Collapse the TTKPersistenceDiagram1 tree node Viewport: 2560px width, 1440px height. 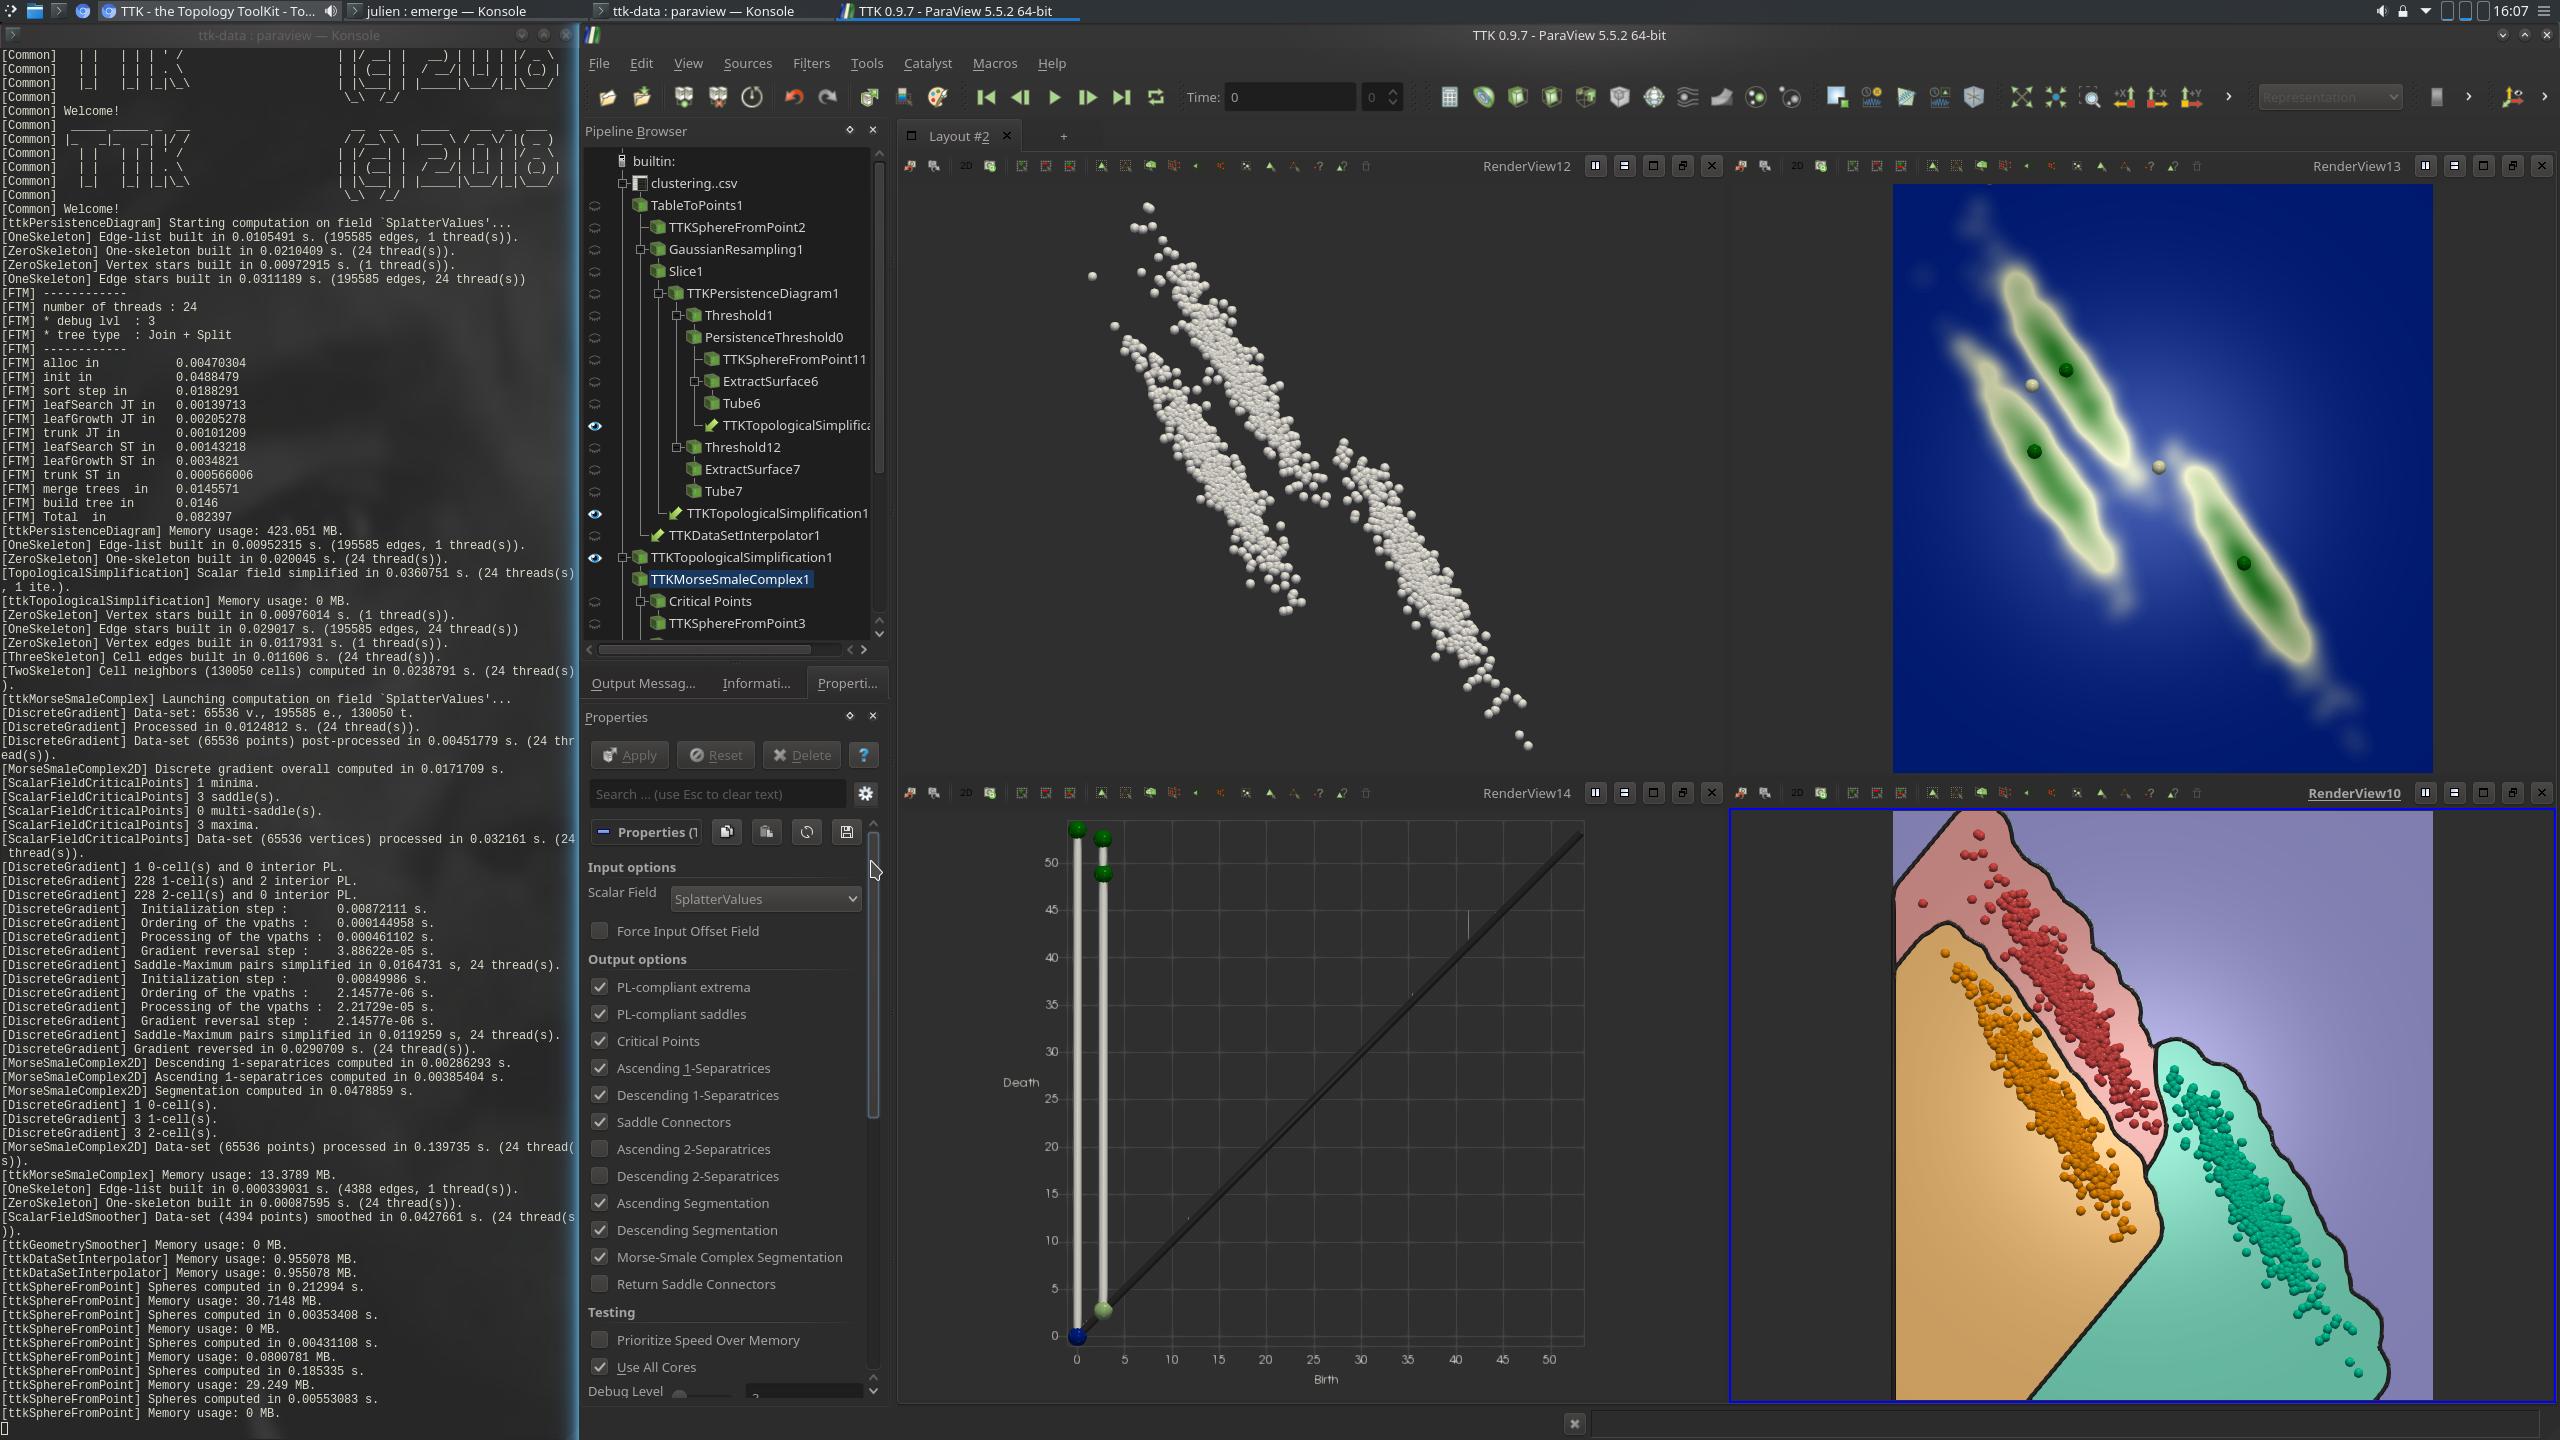[660, 293]
